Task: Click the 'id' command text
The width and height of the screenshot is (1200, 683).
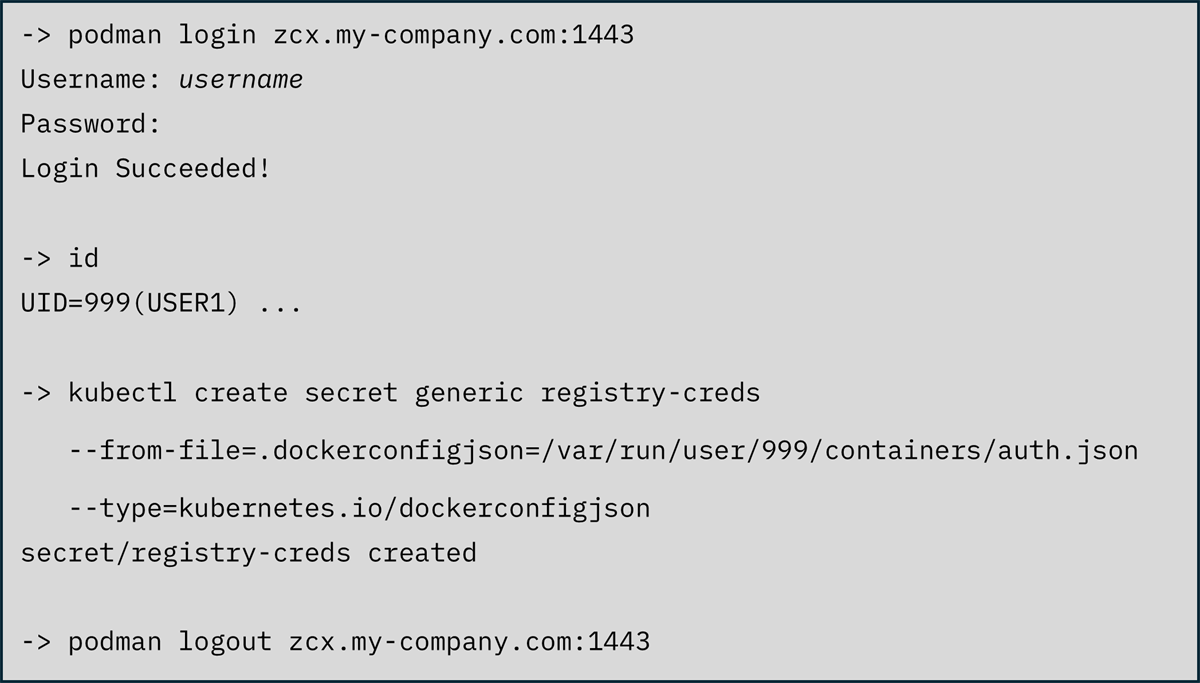Action: (x=83, y=258)
